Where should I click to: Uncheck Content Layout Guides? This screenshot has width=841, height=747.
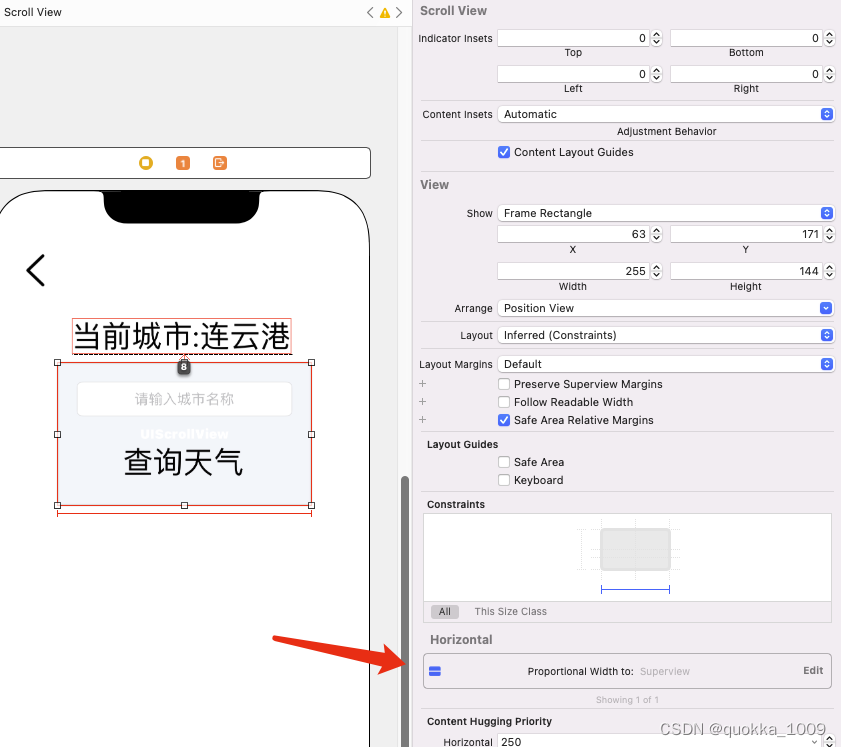(505, 152)
